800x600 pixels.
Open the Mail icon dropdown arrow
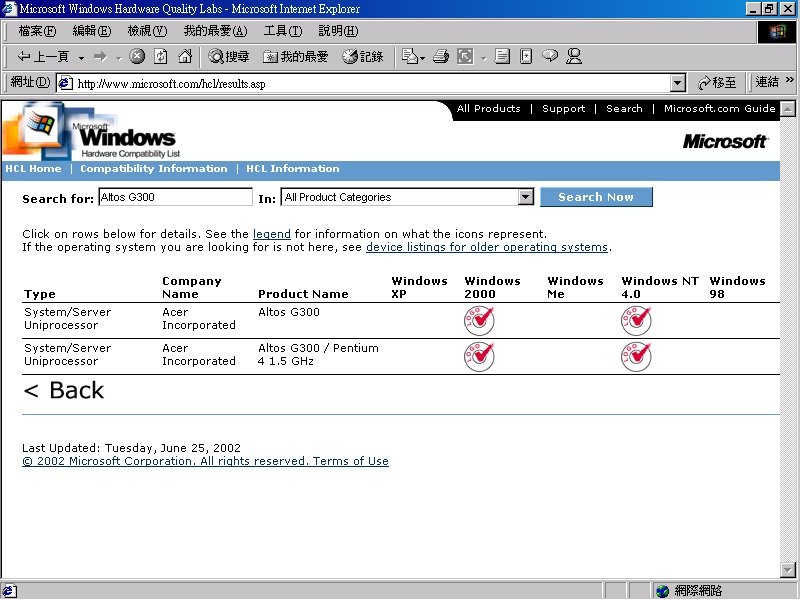[x=422, y=58]
